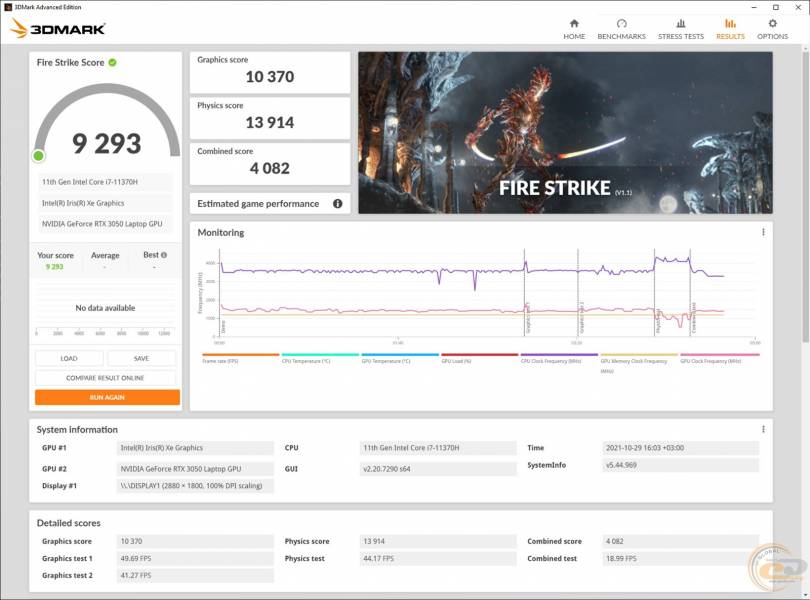Click the LOAD button
Screen dimensions: 810x600
[x=69, y=358]
